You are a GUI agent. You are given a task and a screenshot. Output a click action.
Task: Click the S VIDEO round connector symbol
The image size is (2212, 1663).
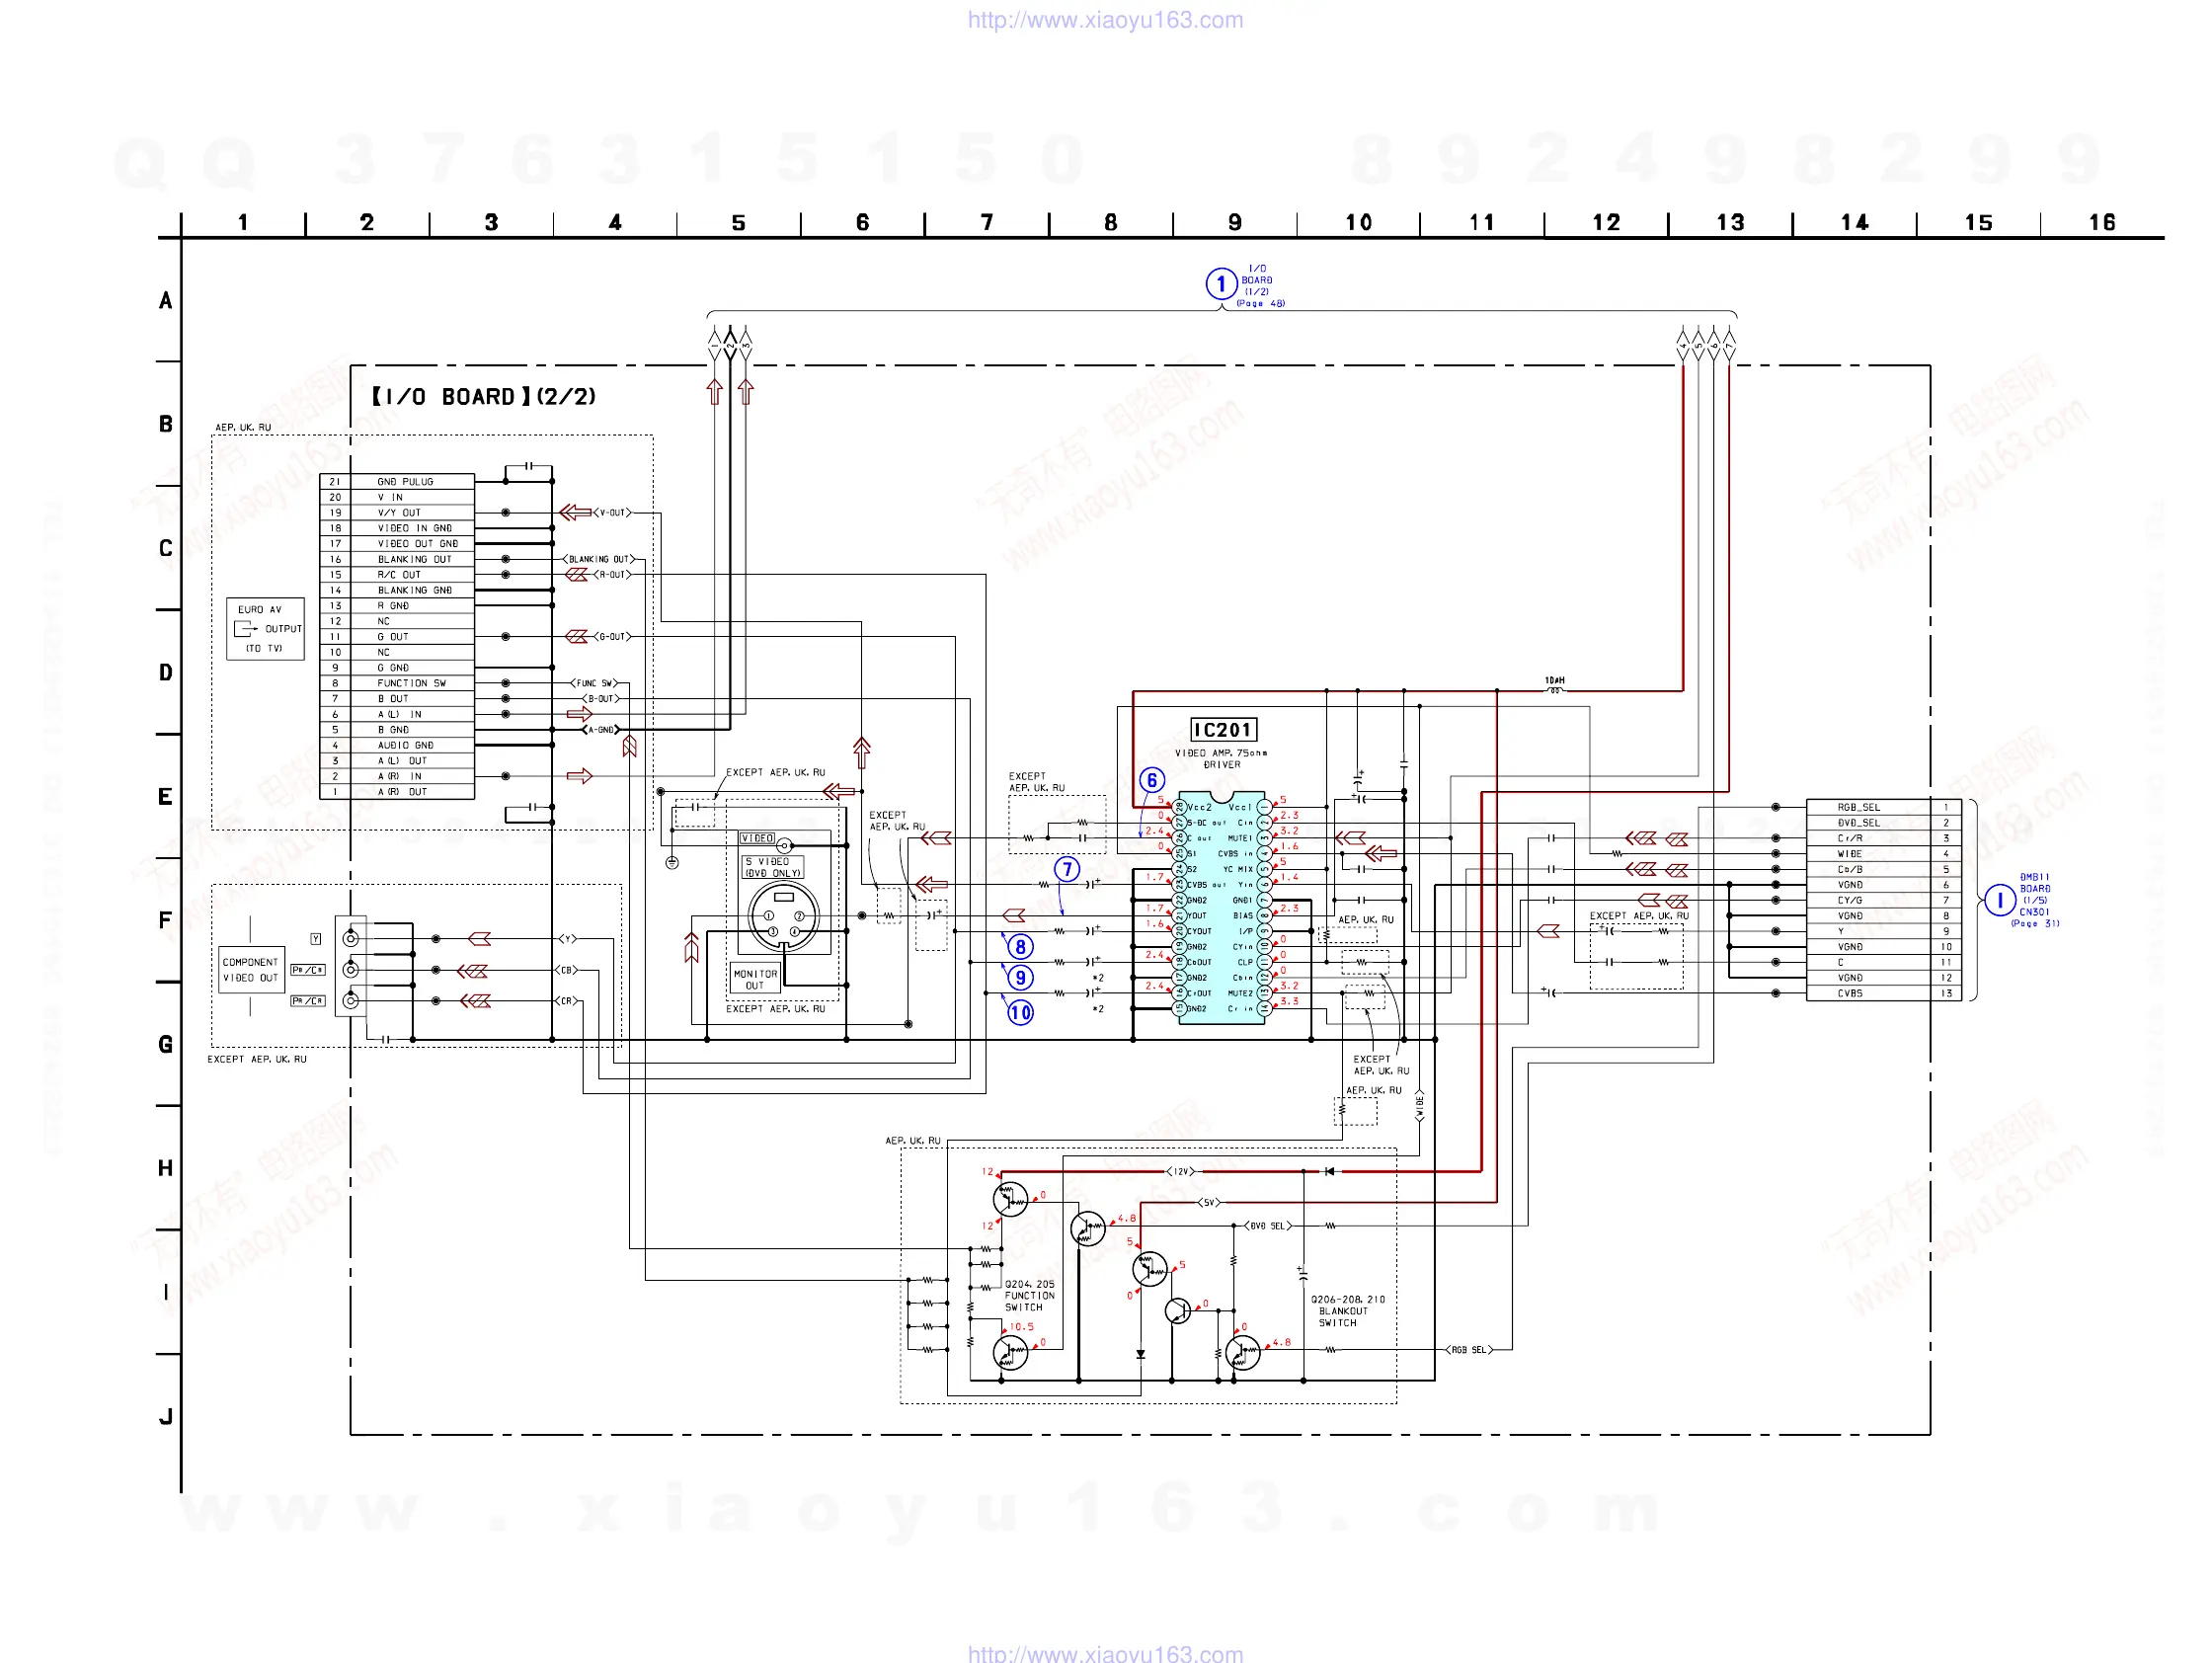coord(783,915)
